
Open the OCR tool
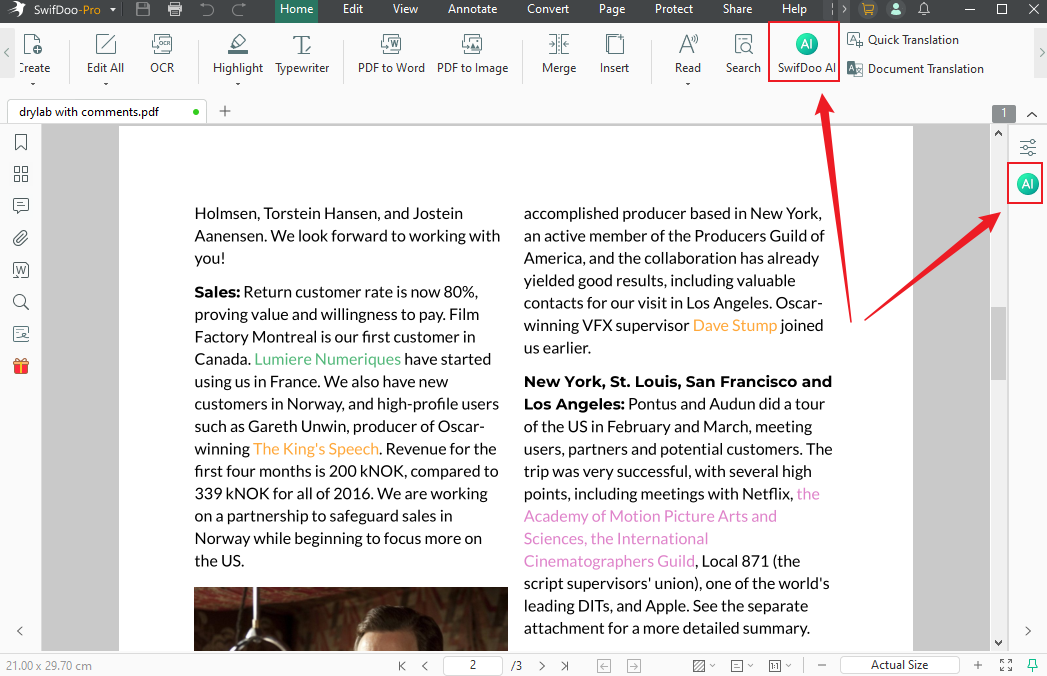[x=161, y=54]
